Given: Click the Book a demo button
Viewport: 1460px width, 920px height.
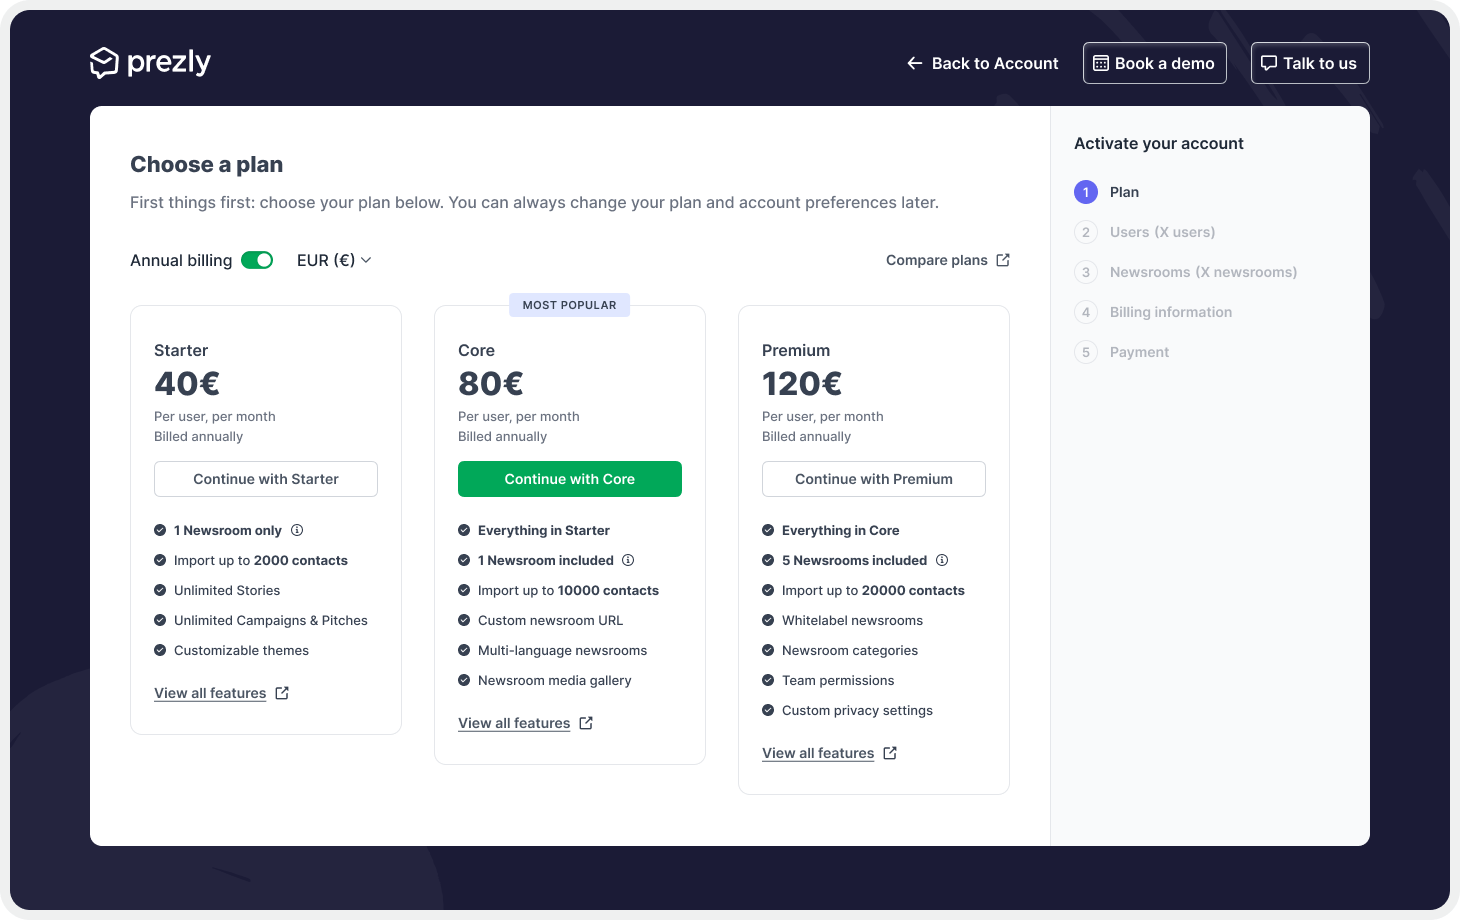Looking at the screenshot, I should pyautogui.click(x=1155, y=63).
